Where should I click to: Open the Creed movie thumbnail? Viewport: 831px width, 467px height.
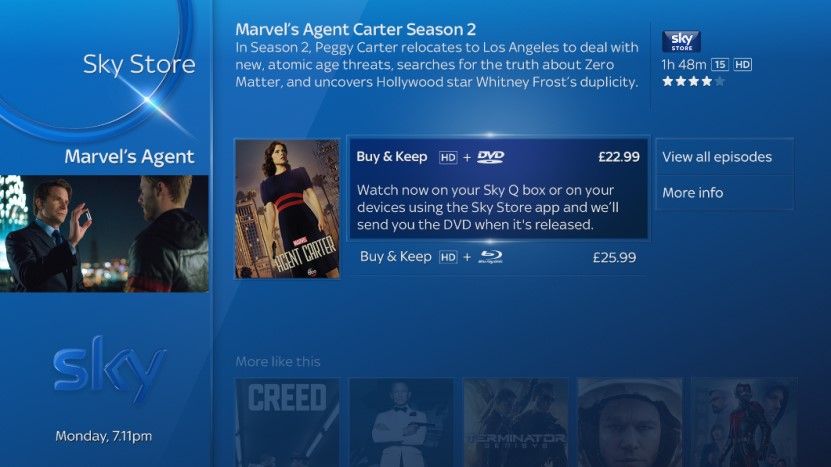click(x=287, y=422)
